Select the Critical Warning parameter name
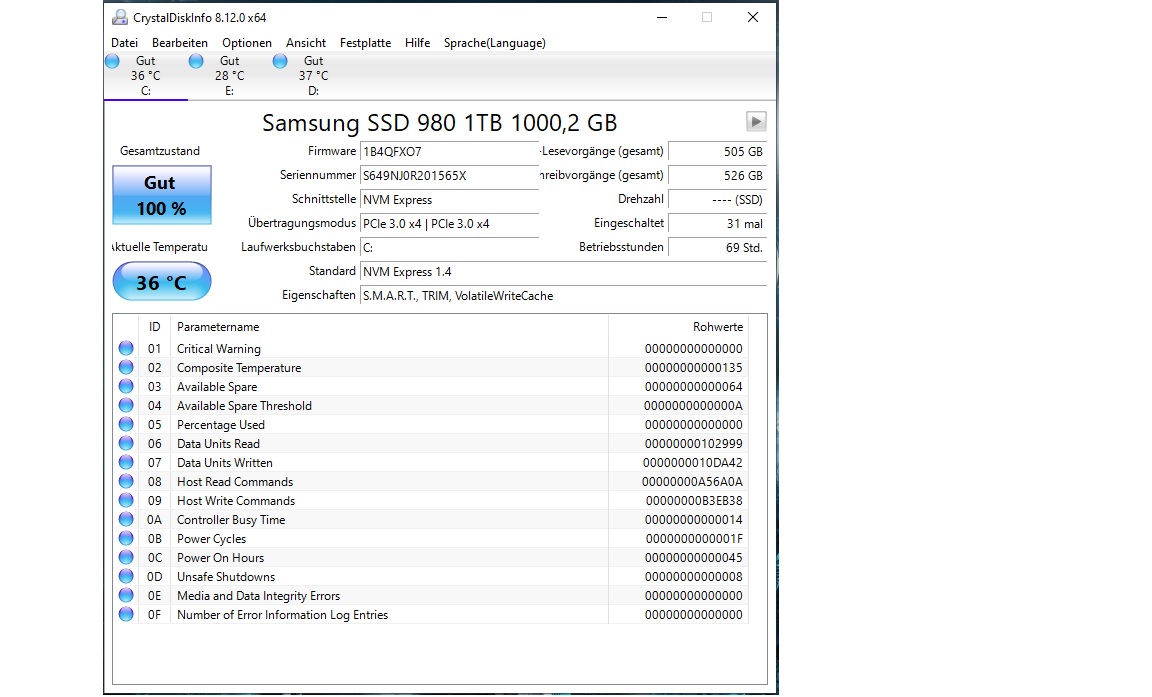The image size is (1152, 697). click(219, 349)
